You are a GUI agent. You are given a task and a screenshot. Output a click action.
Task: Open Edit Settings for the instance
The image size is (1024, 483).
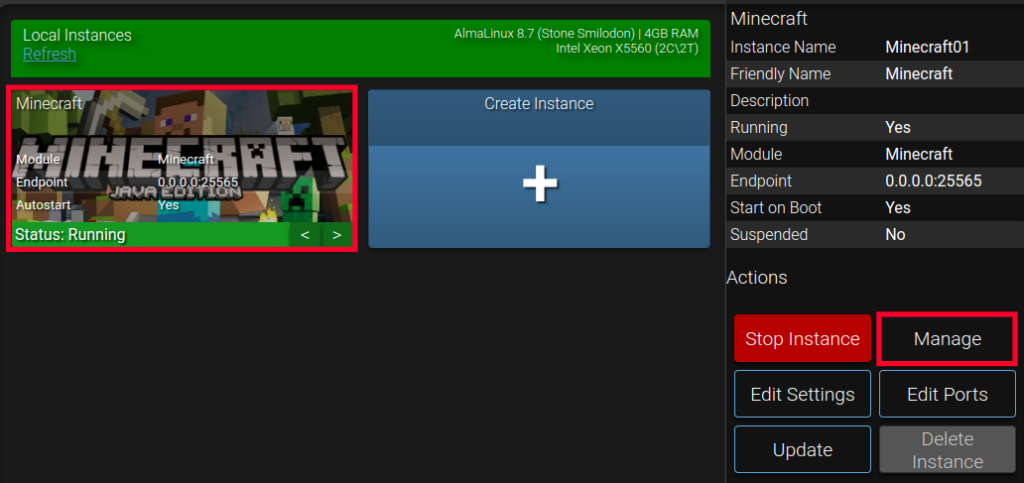[802, 394]
